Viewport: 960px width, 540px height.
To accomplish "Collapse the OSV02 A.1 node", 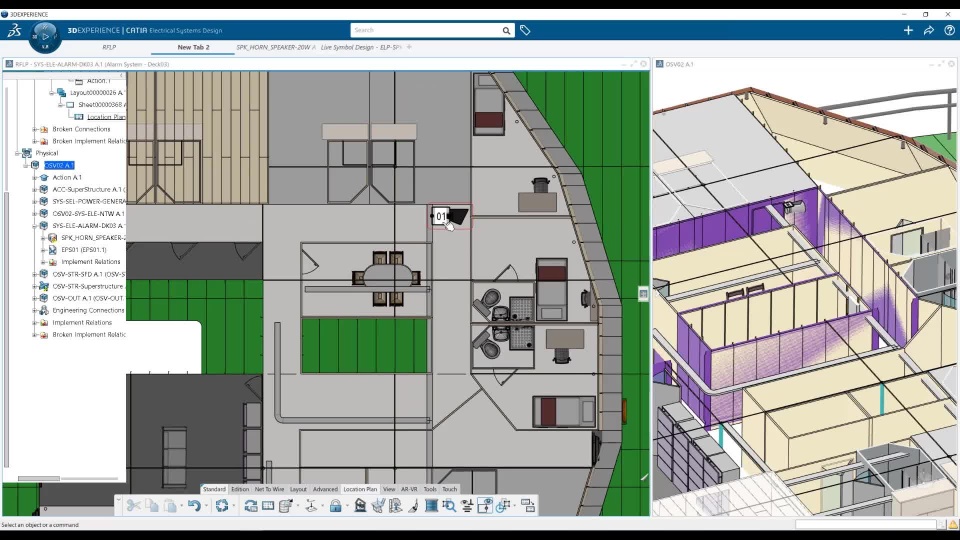I will click(26, 165).
